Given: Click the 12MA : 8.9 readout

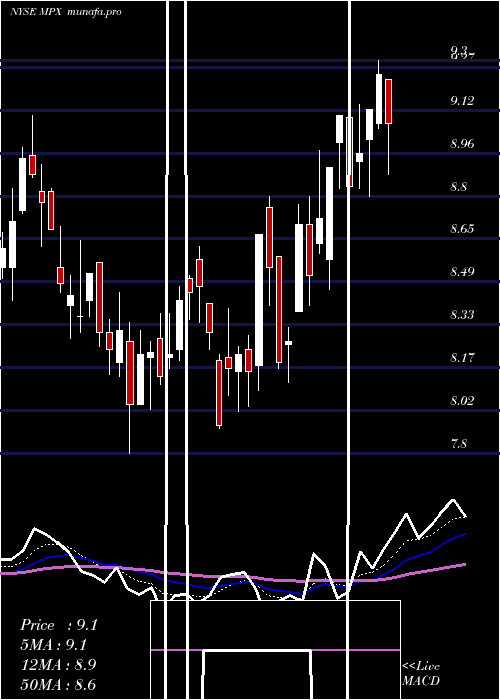Looking at the screenshot, I should click(x=59, y=665).
